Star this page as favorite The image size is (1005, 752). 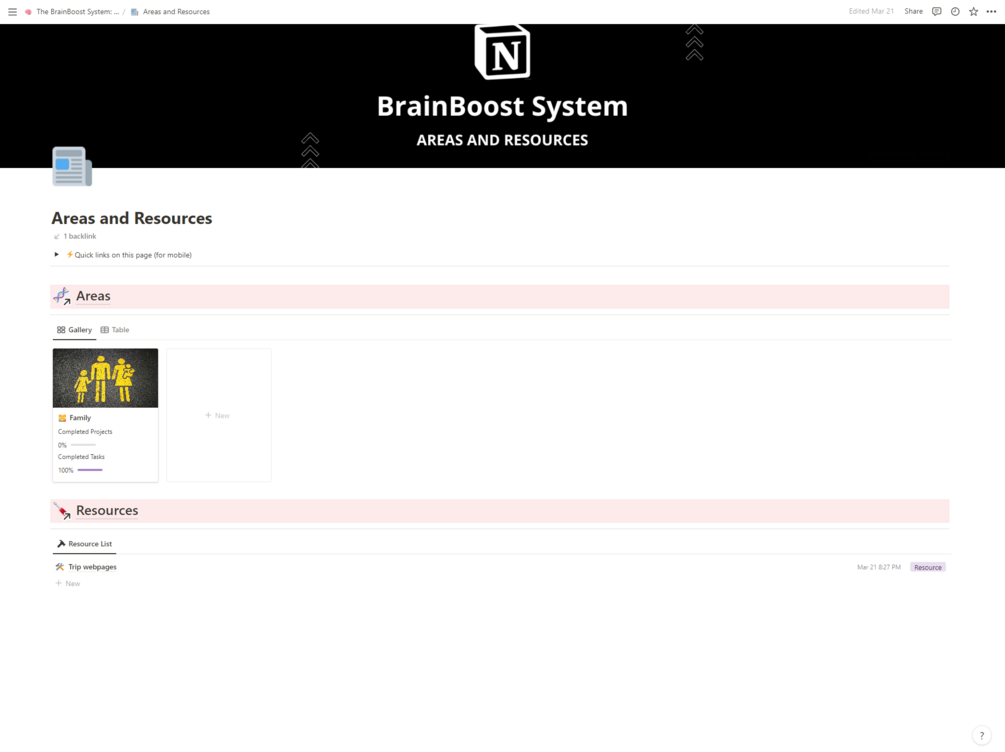pos(974,12)
